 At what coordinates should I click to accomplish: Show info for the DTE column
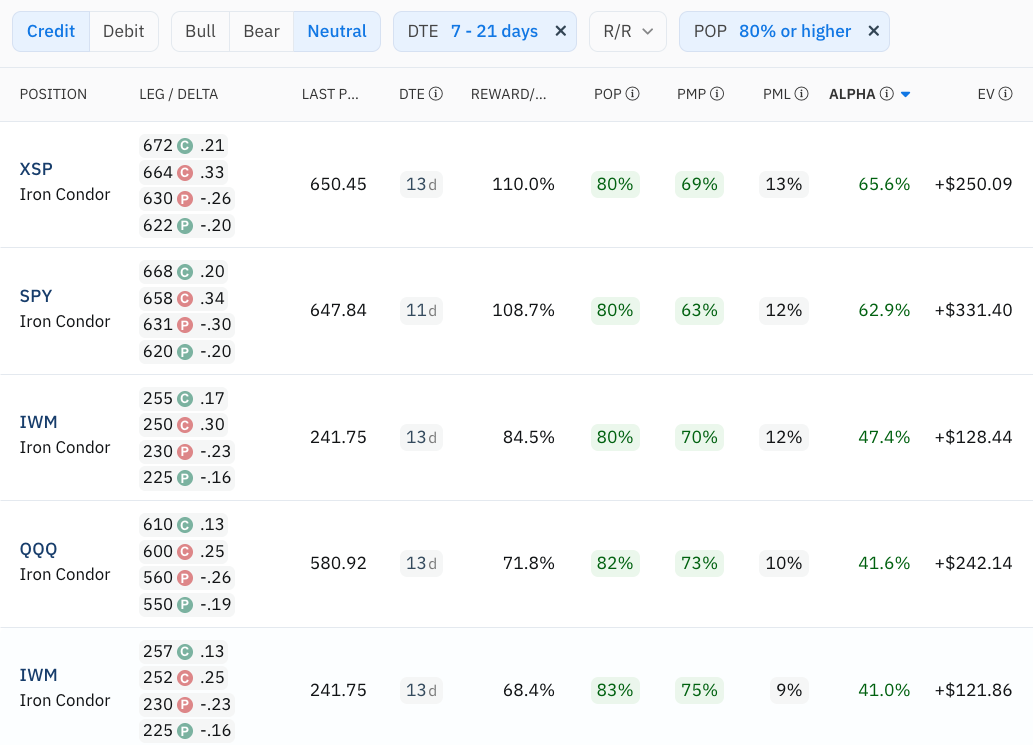[x=435, y=94]
